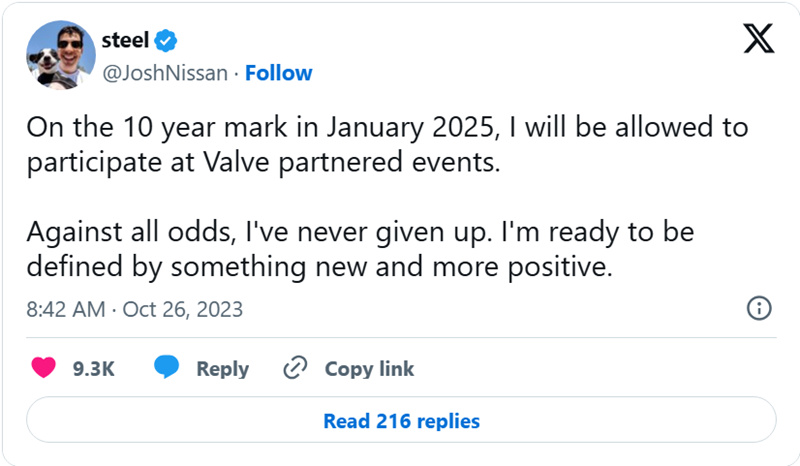Image resolution: width=800 pixels, height=466 pixels.
Task: Click the date 'Oct 26, 2023'
Action: (x=183, y=310)
